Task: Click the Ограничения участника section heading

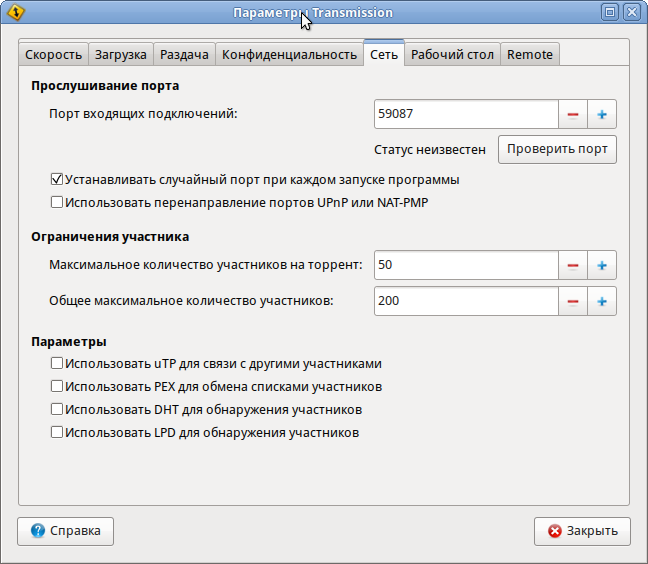Action: click(110, 237)
